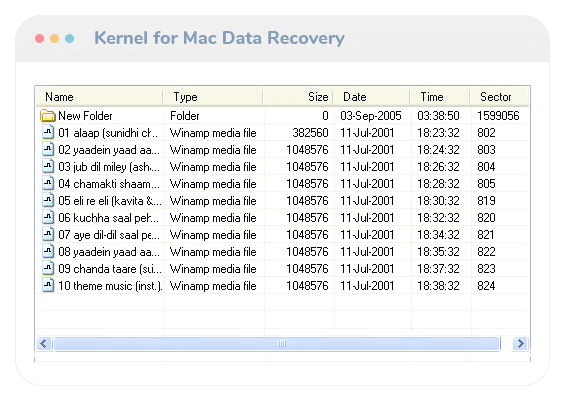Viewport: 565px width, 401px height.
Task: Click the file icon beside 10 theme music
Action: pyautogui.click(x=48, y=285)
